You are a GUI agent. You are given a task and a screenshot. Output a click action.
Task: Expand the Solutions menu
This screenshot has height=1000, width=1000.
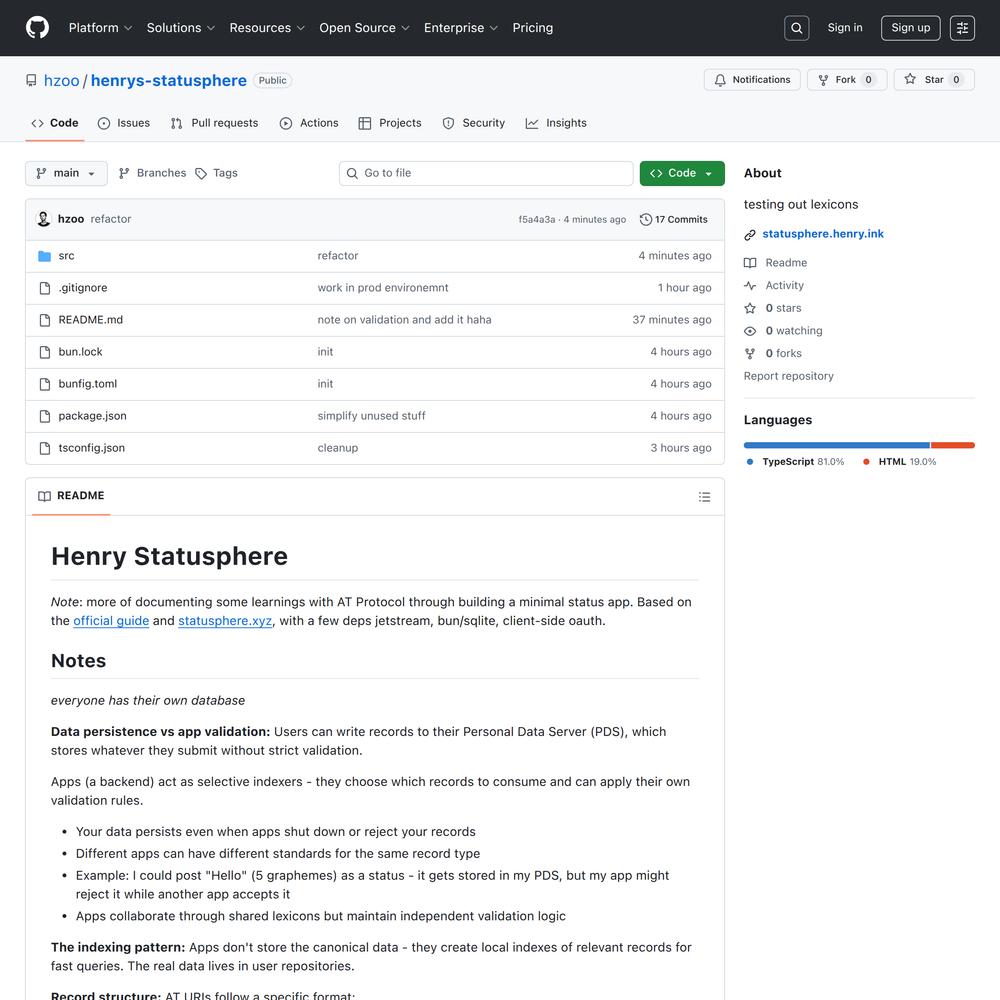coord(180,28)
